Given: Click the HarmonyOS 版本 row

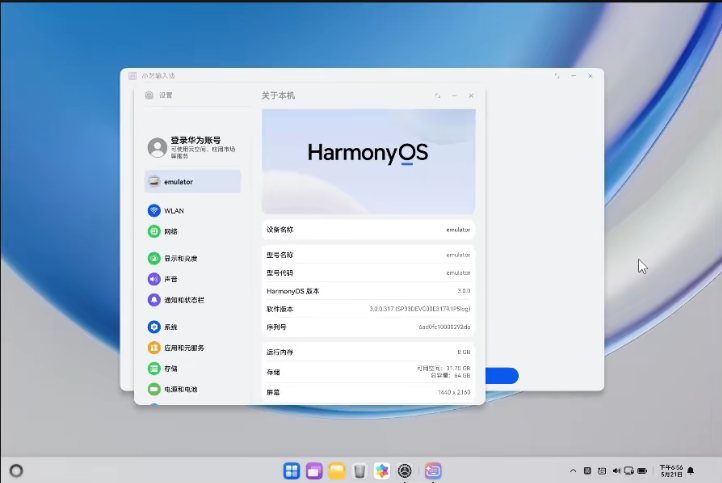Looking at the screenshot, I should [x=368, y=291].
